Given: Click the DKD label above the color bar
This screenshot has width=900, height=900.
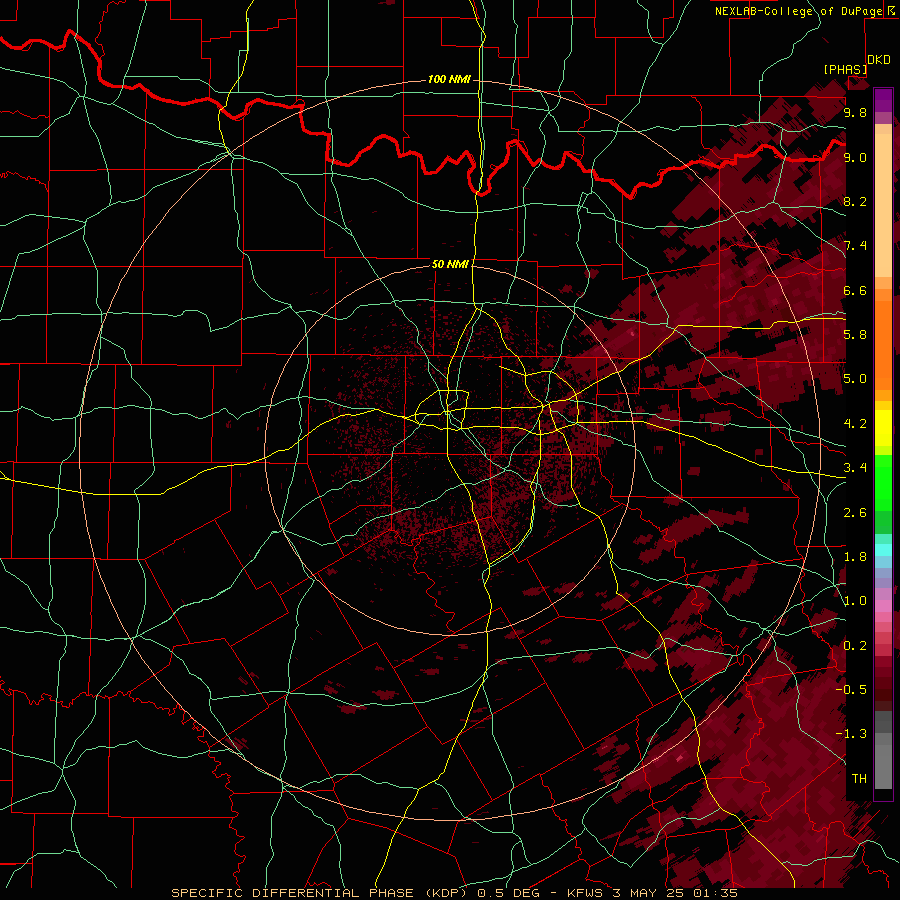Looking at the screenshot, I should [x=879, y=60].
